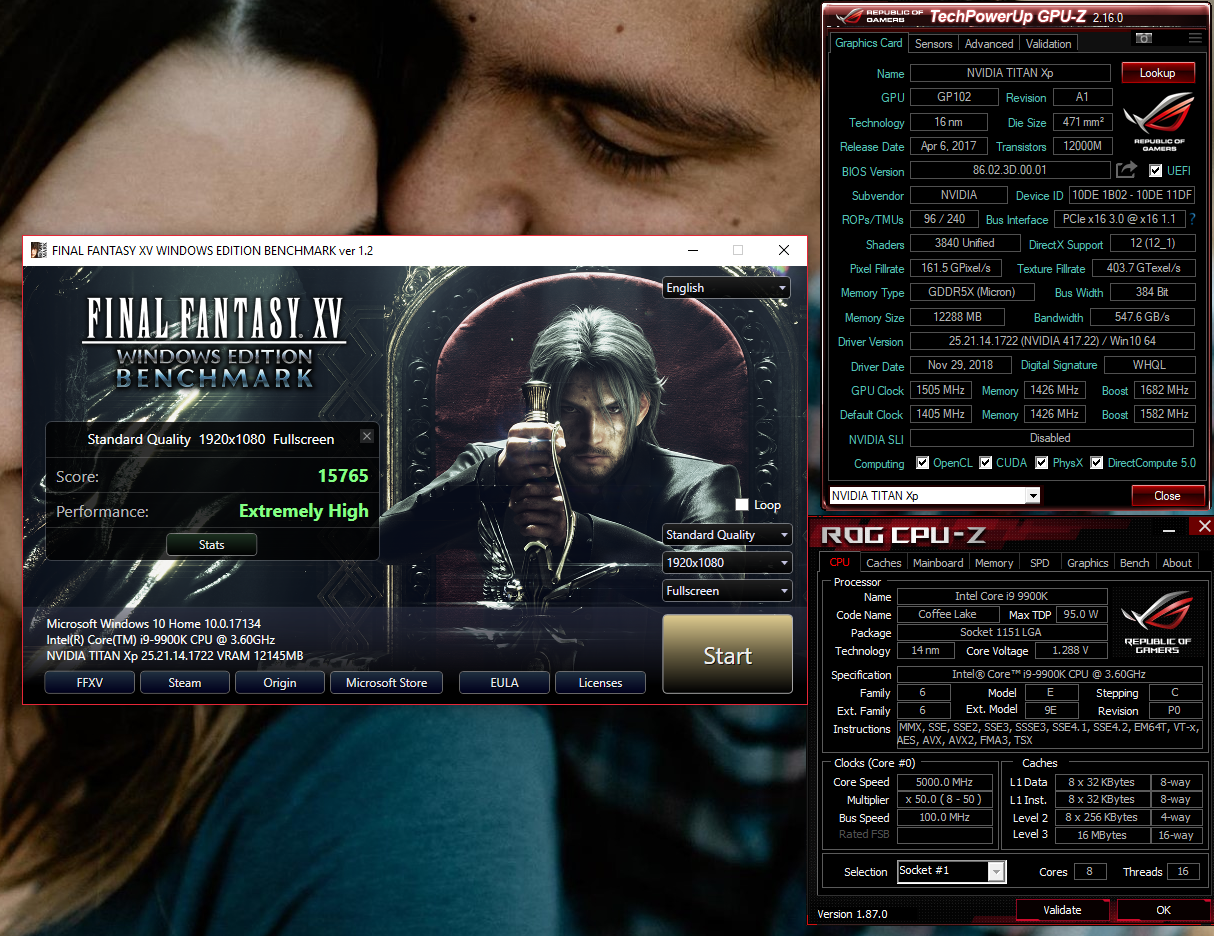
Task: Click the GPU Clock 1505 MHz field
Action: (940, 390)
